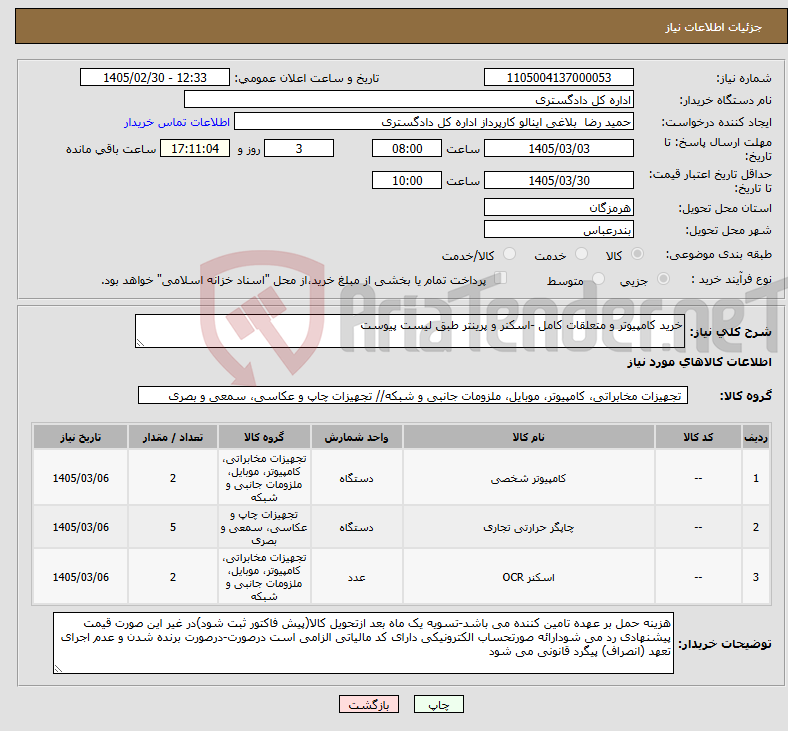The image size is (788, 731).
Task: Click the remaining time field 17:11:04
Action: pyautogui.click(x=195, y=148)
